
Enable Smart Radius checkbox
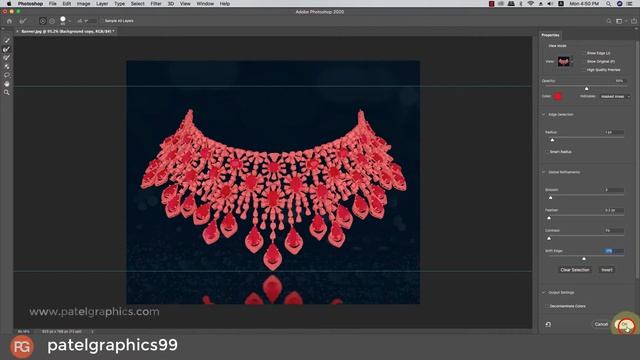pyautogui.click(x=547, y=152)
